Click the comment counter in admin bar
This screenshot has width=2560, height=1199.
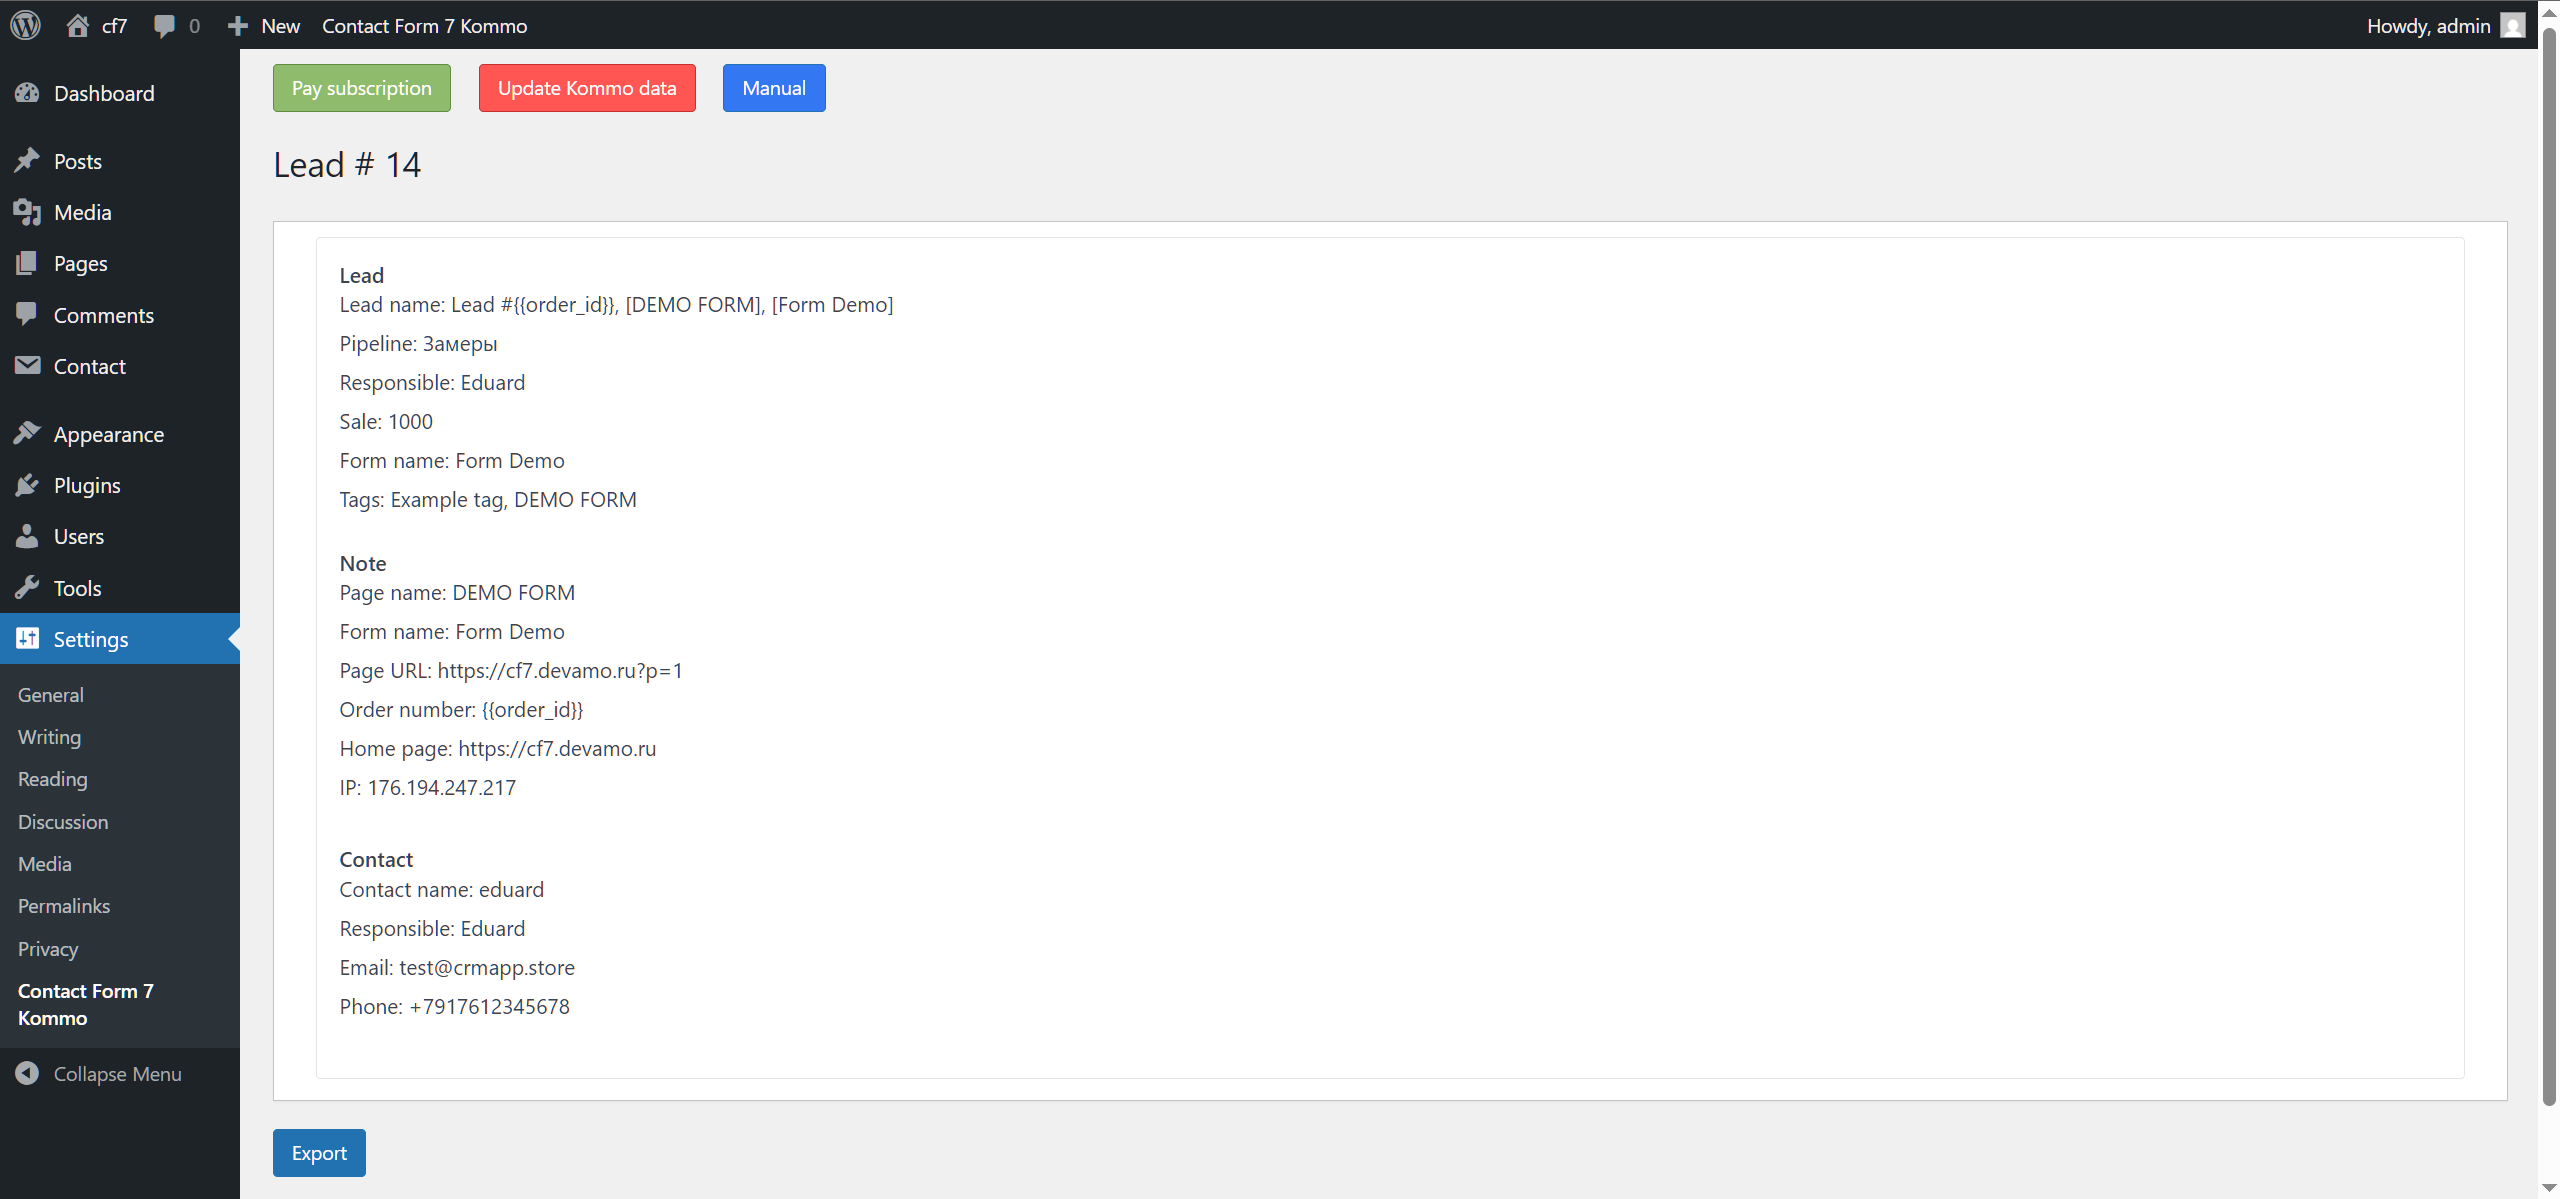click(176, 25)
